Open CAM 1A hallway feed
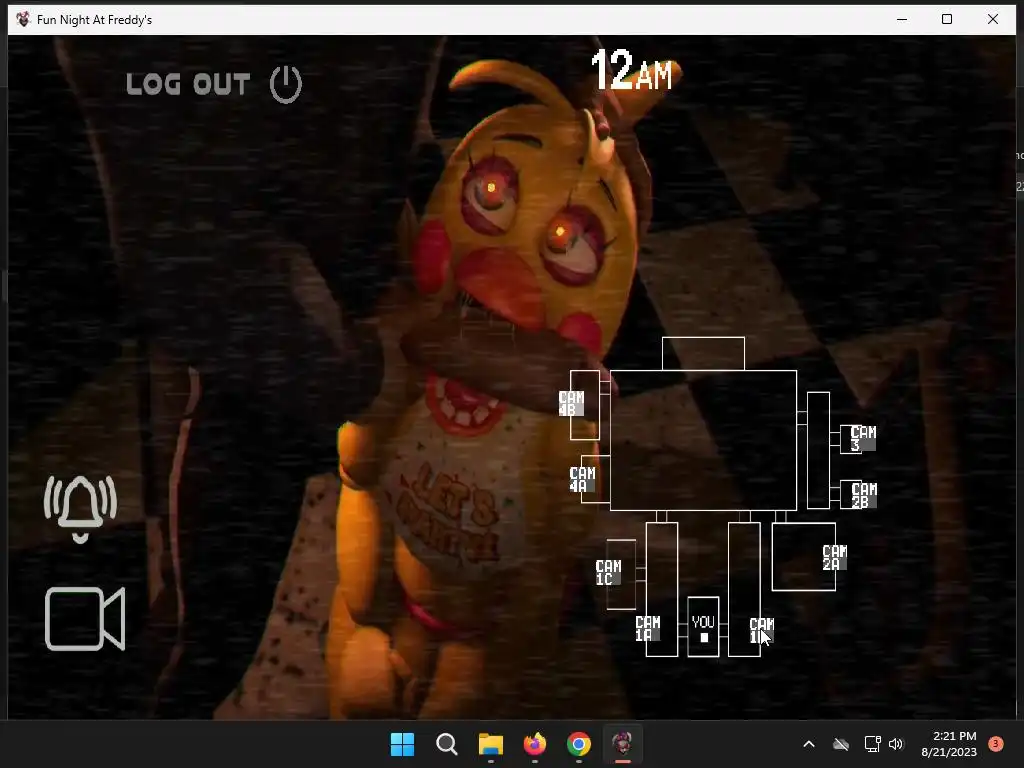The image size is (1024, 768). [x=648, y=628]
